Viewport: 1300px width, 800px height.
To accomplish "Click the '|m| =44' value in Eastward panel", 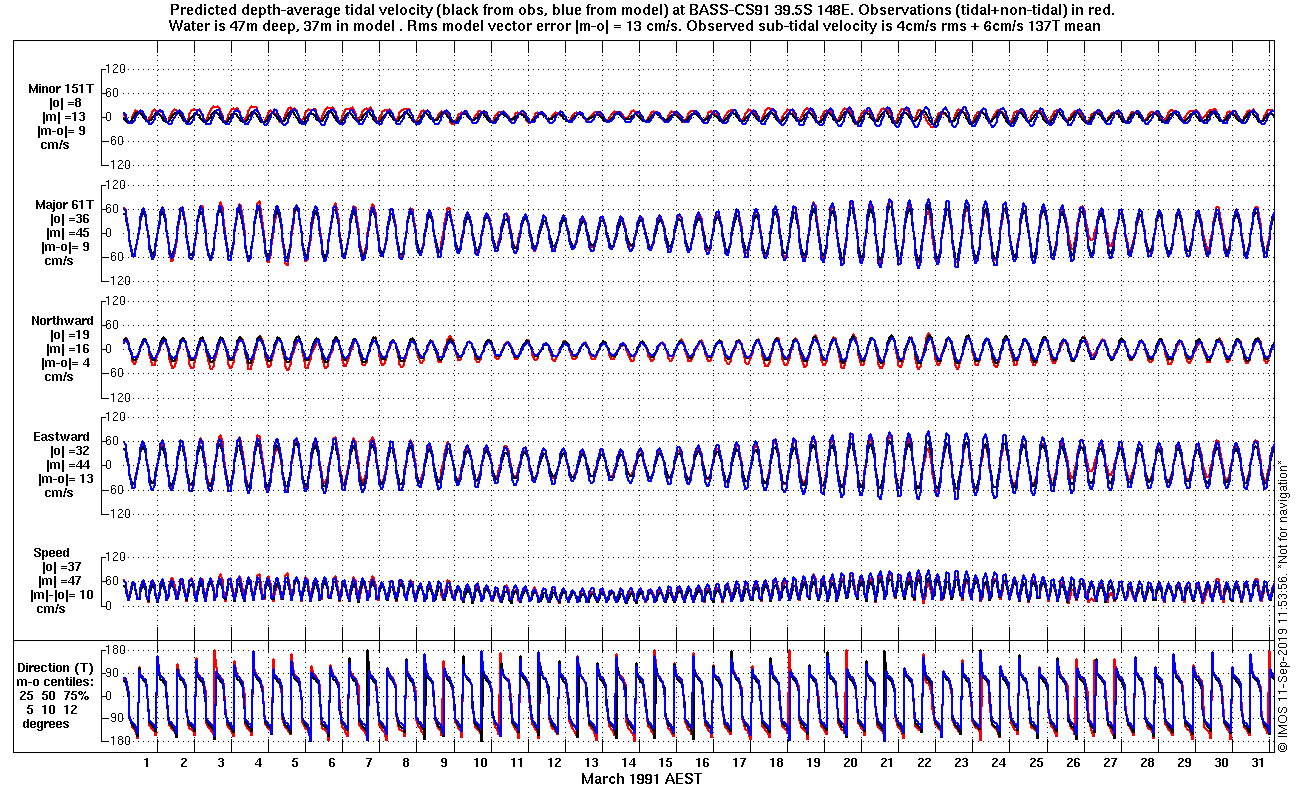I will click(x=69, y=465).
